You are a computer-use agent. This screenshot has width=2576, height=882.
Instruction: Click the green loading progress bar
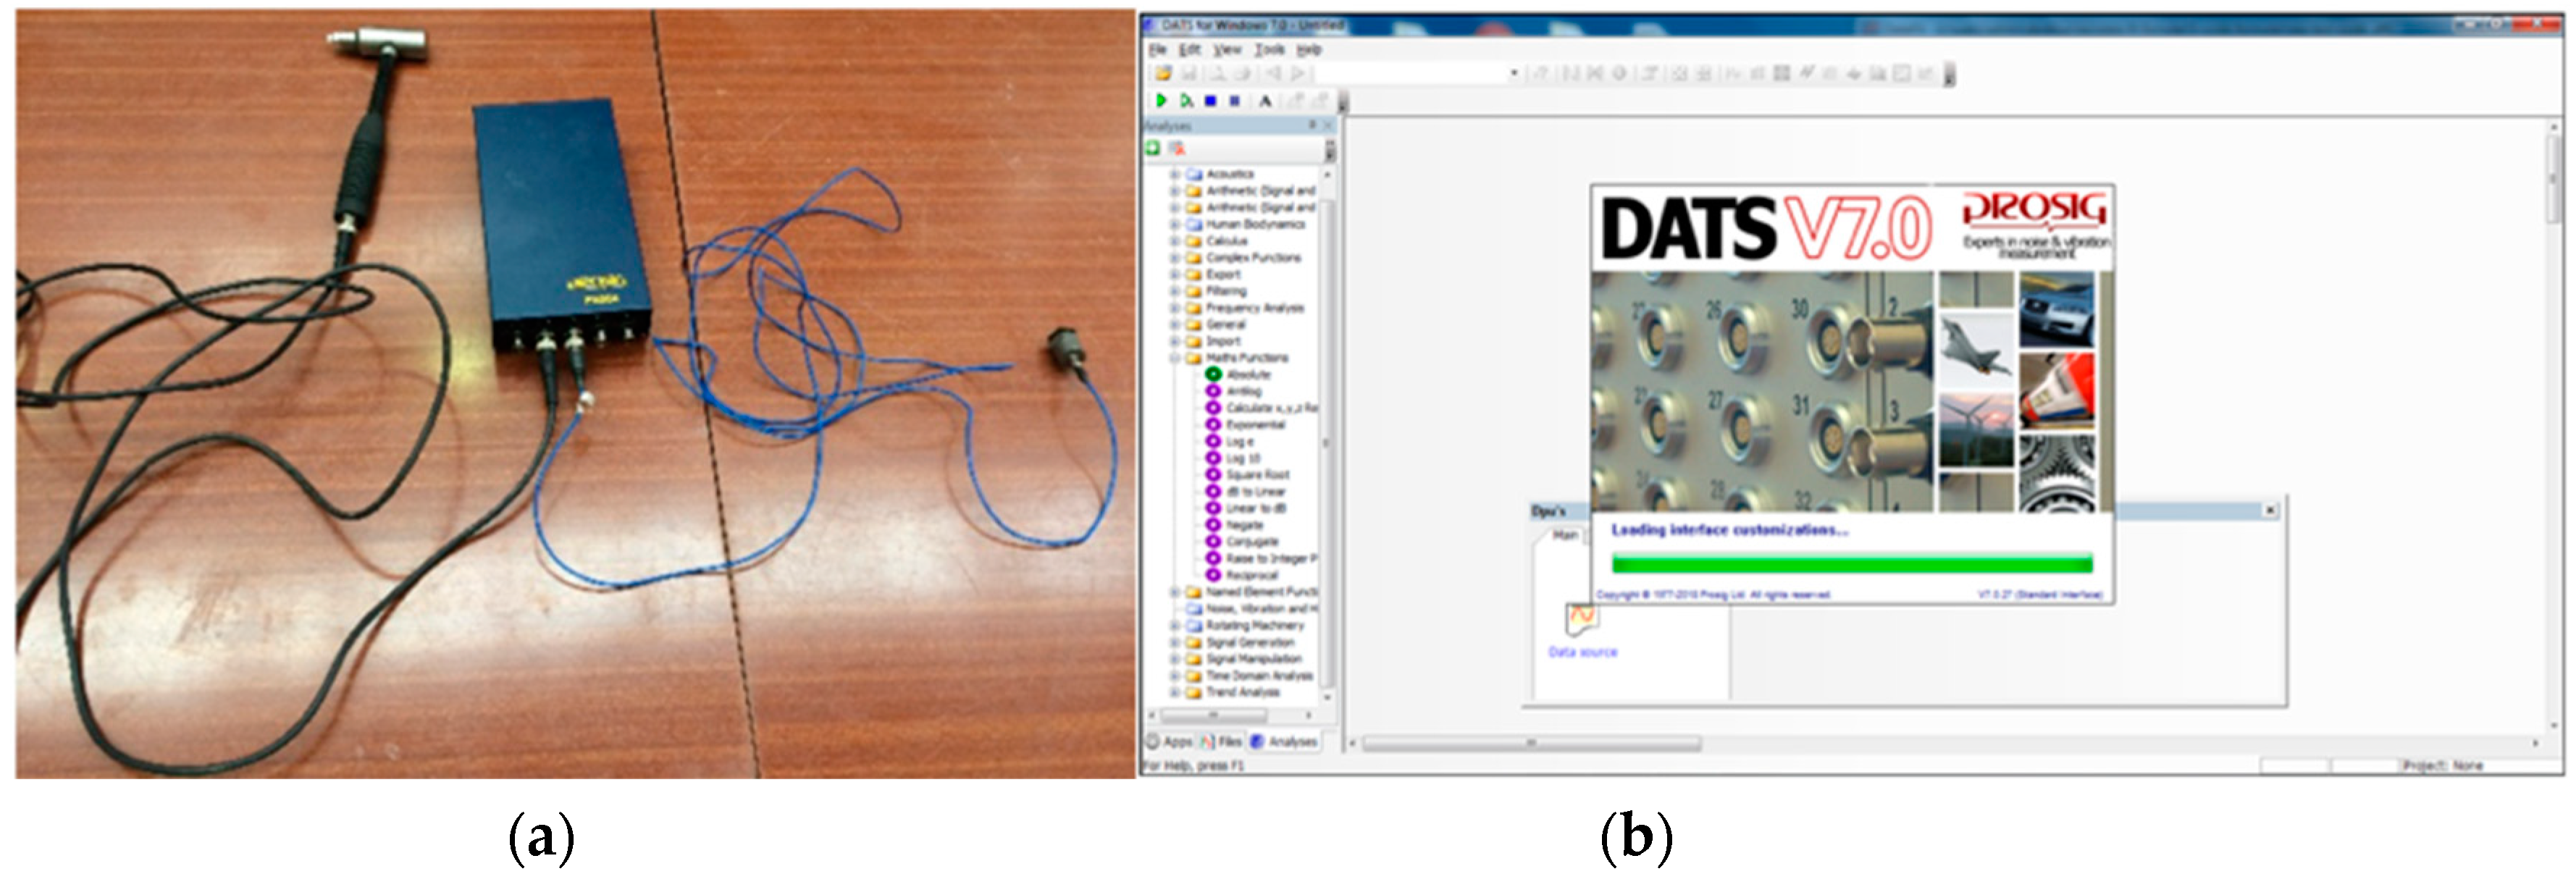pos(1852,563)
